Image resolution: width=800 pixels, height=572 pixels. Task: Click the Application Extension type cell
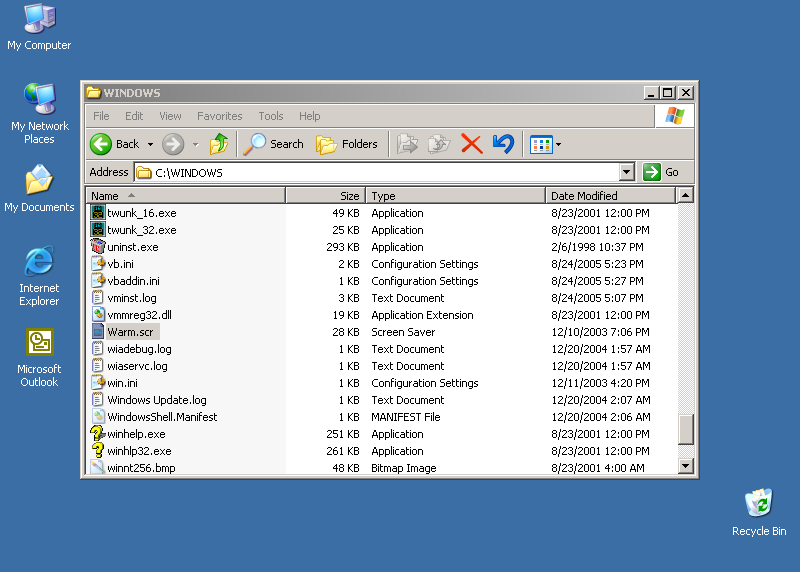click(x=422, y=315)
